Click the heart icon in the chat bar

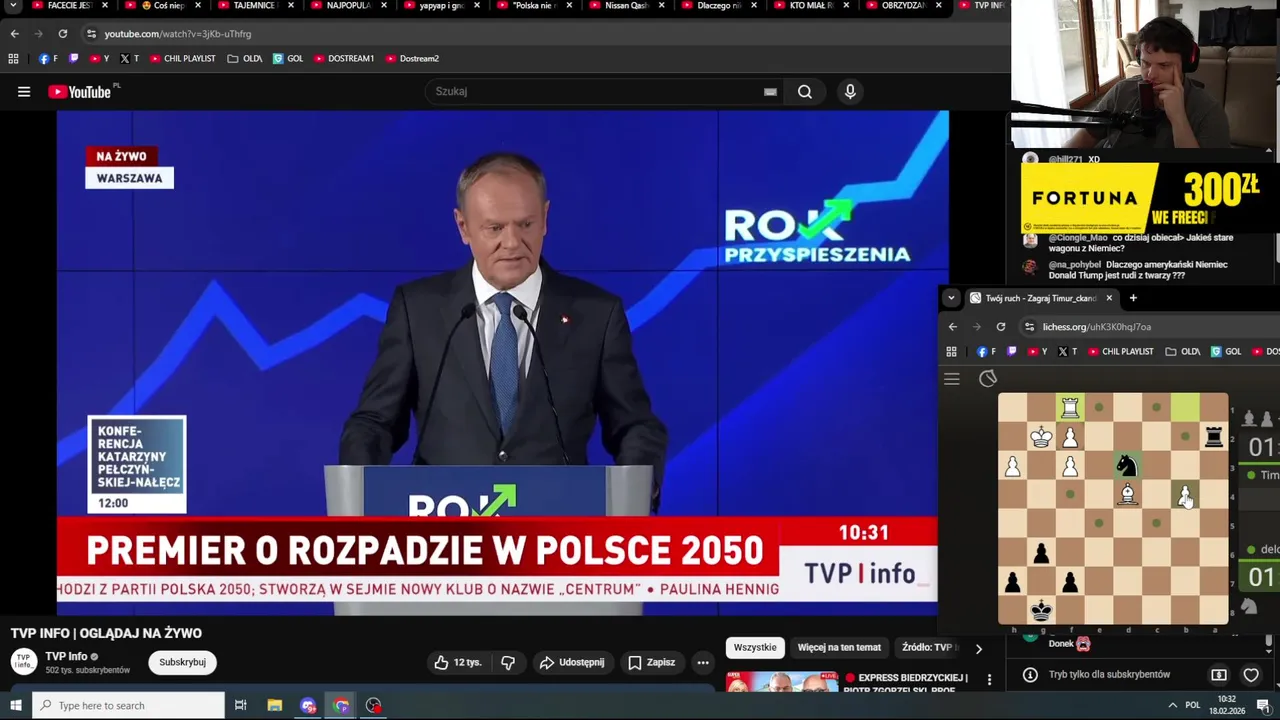pyautogui.click(x=1251, y=675)
